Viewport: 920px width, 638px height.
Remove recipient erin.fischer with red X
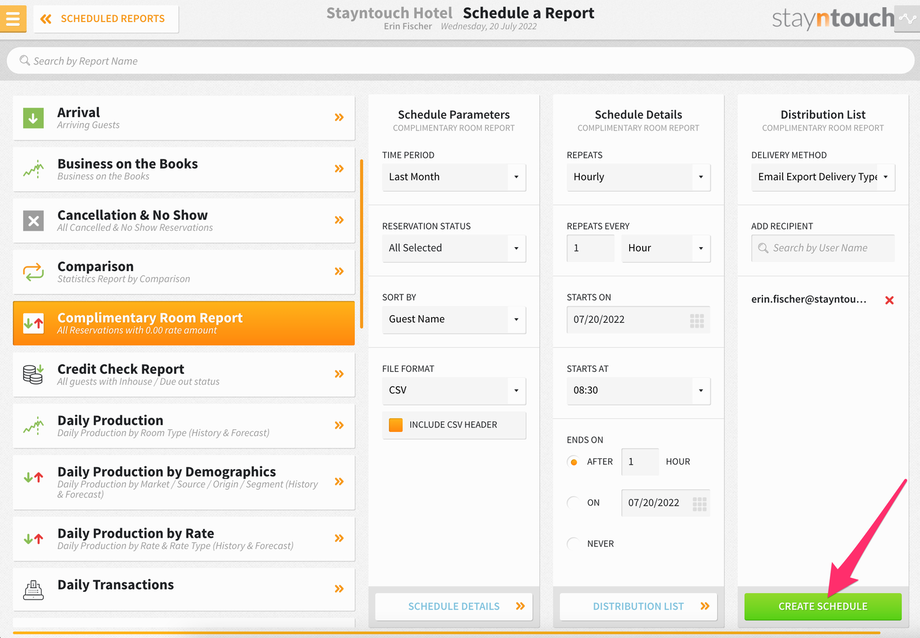point(889,301)
